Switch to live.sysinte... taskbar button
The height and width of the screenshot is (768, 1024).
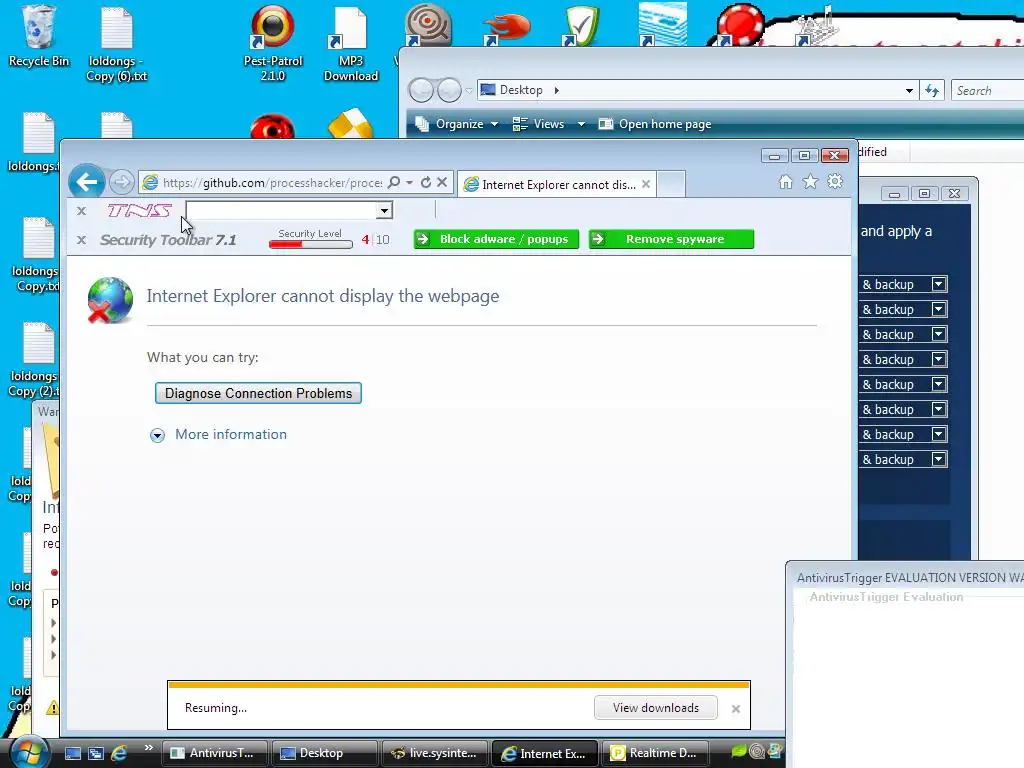point(435,753)
